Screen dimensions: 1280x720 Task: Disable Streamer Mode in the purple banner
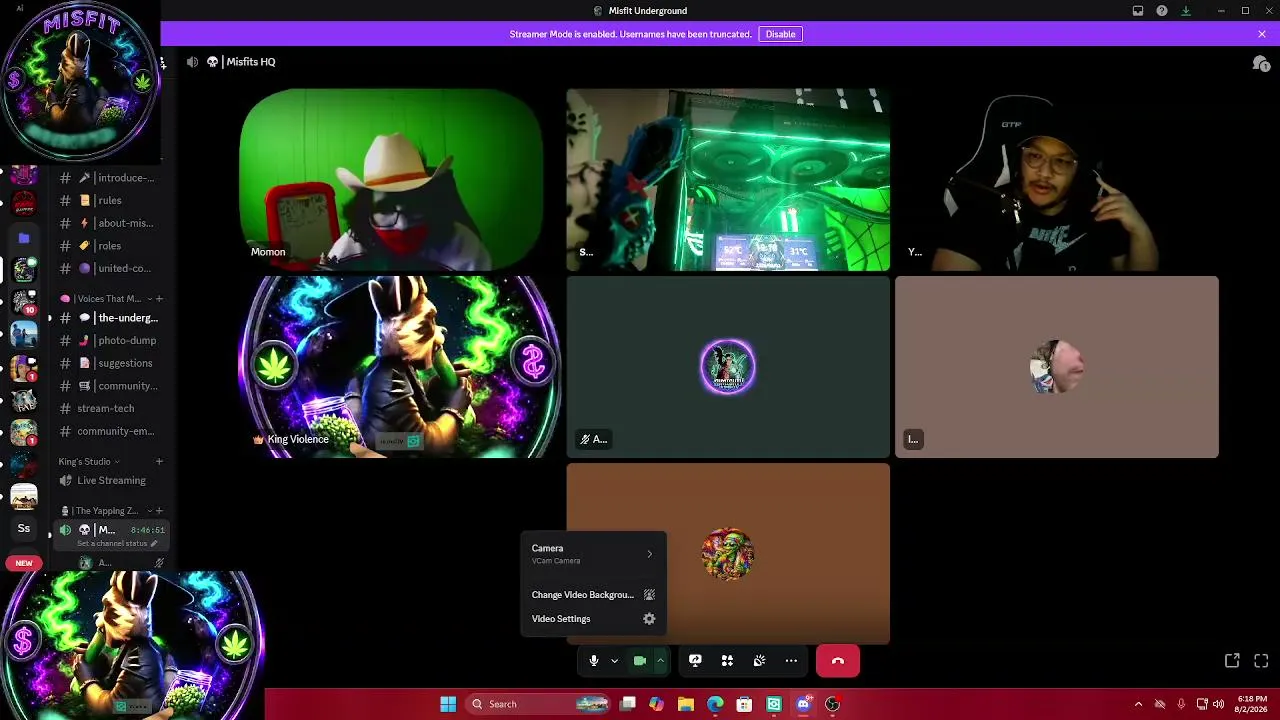780,34
